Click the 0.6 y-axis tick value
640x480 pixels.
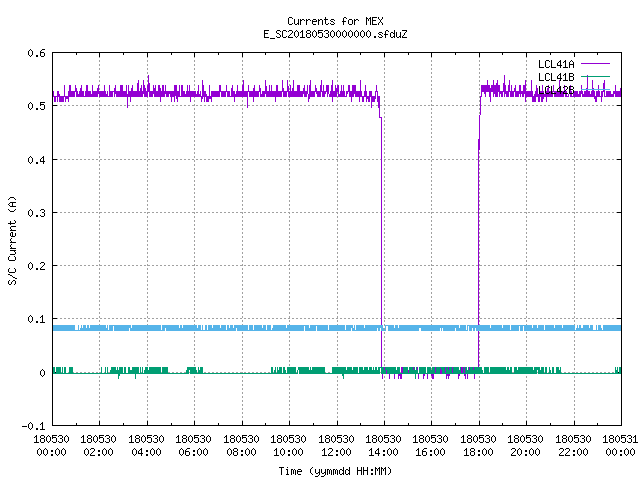(x=36, y=53)
